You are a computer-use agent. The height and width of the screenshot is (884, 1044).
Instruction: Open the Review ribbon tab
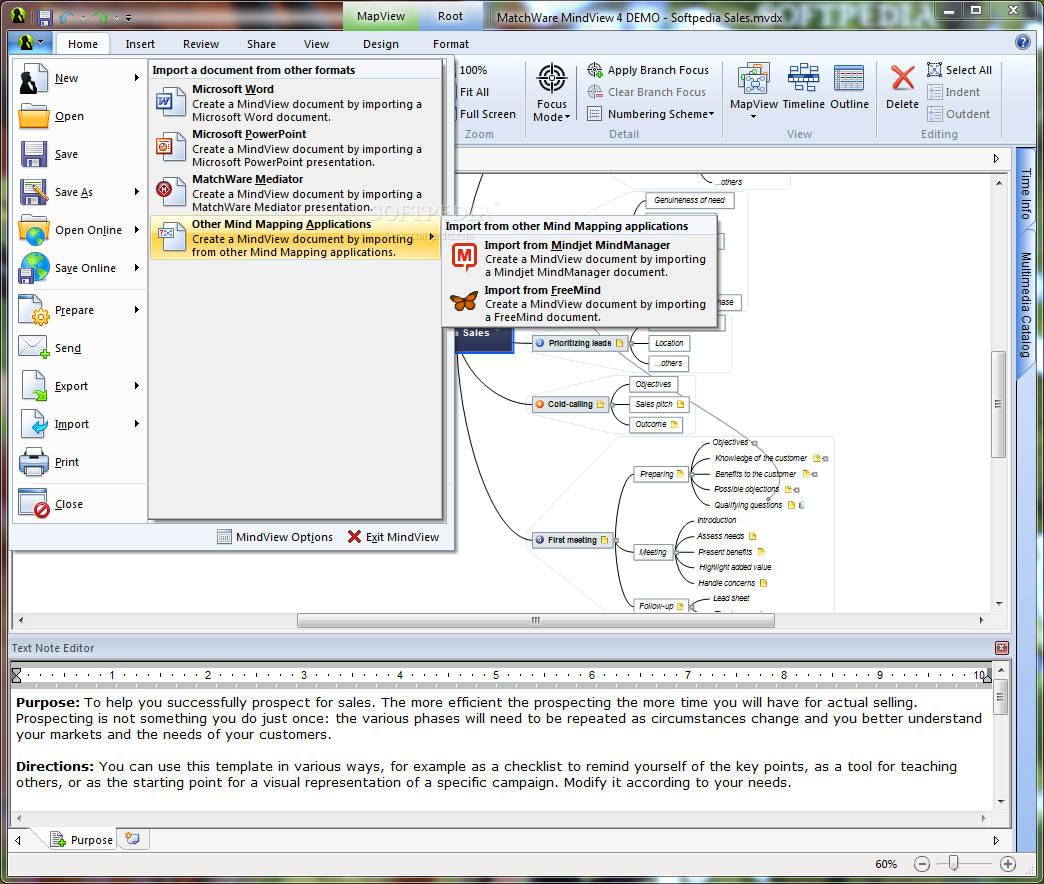[201, 44]
